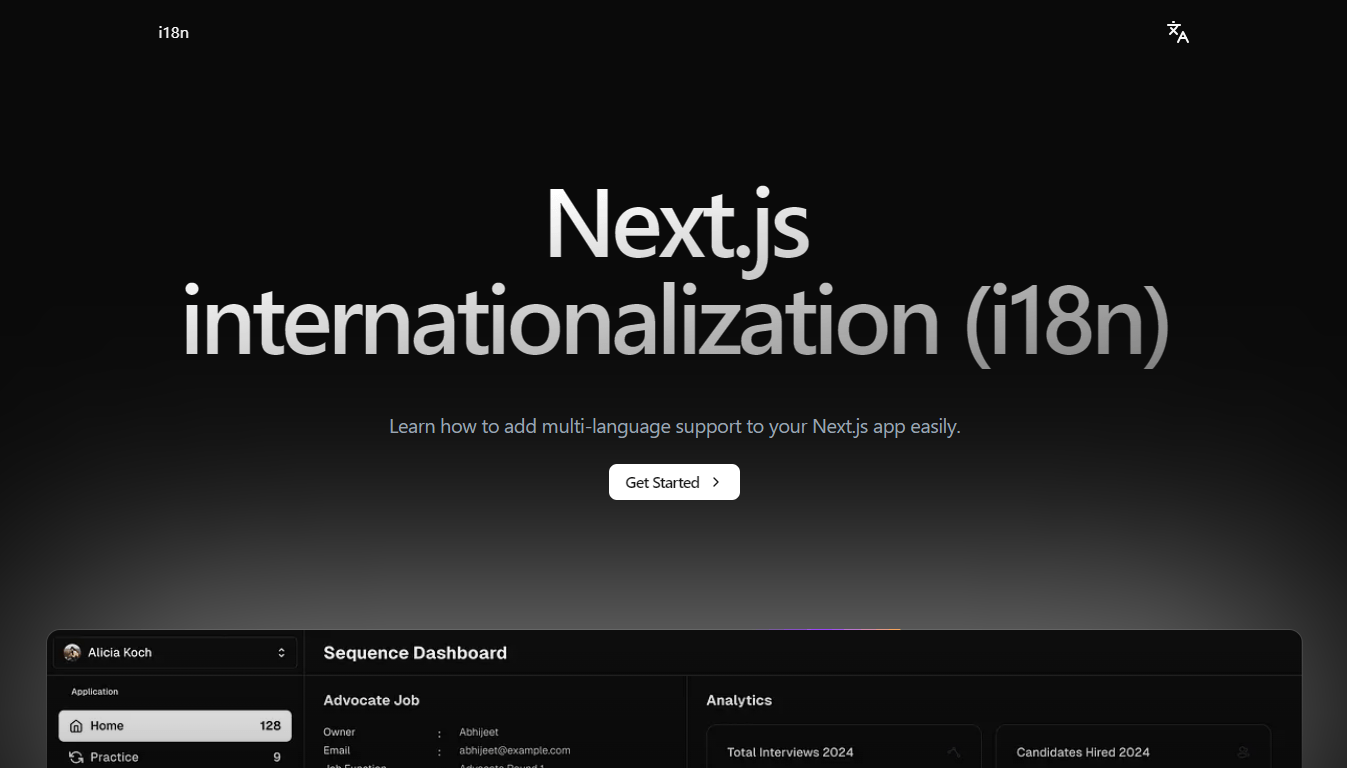Select Practice in the dashboard sidebar
The image size is (1347, 768).
coord(175,757)
